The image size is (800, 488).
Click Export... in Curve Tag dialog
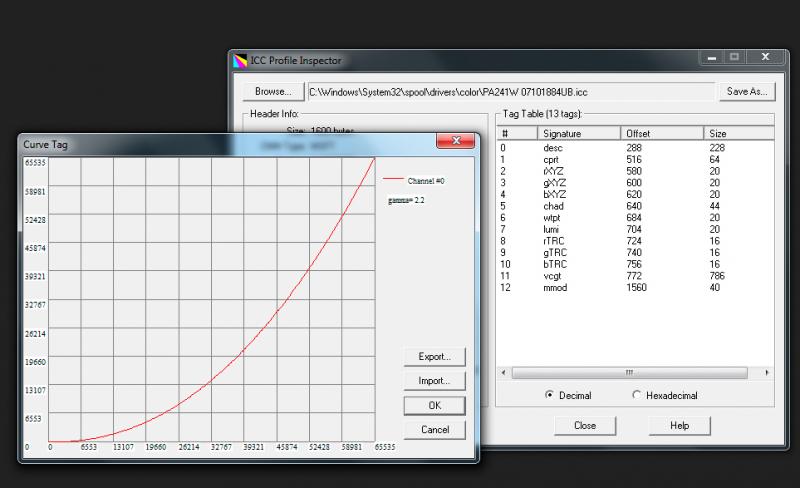coord(434,357)
